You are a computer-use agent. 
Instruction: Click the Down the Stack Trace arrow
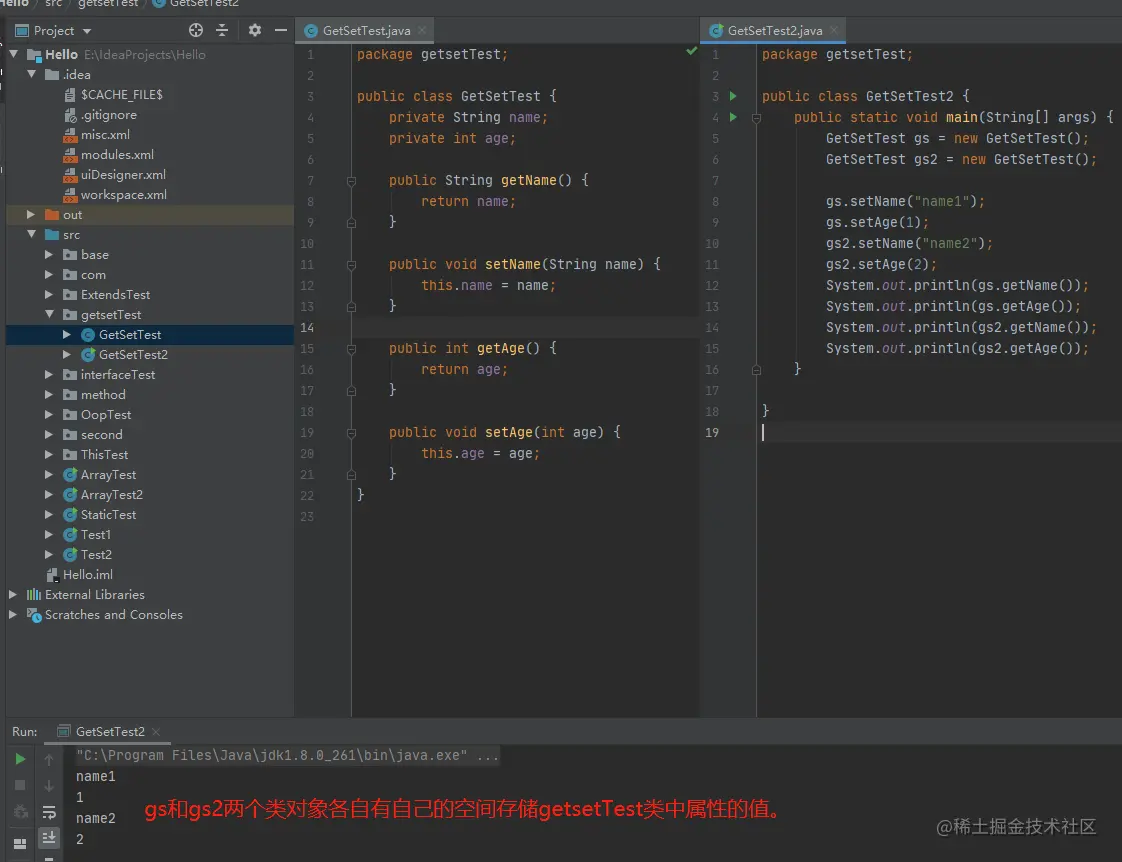click(x=49, y=786)
